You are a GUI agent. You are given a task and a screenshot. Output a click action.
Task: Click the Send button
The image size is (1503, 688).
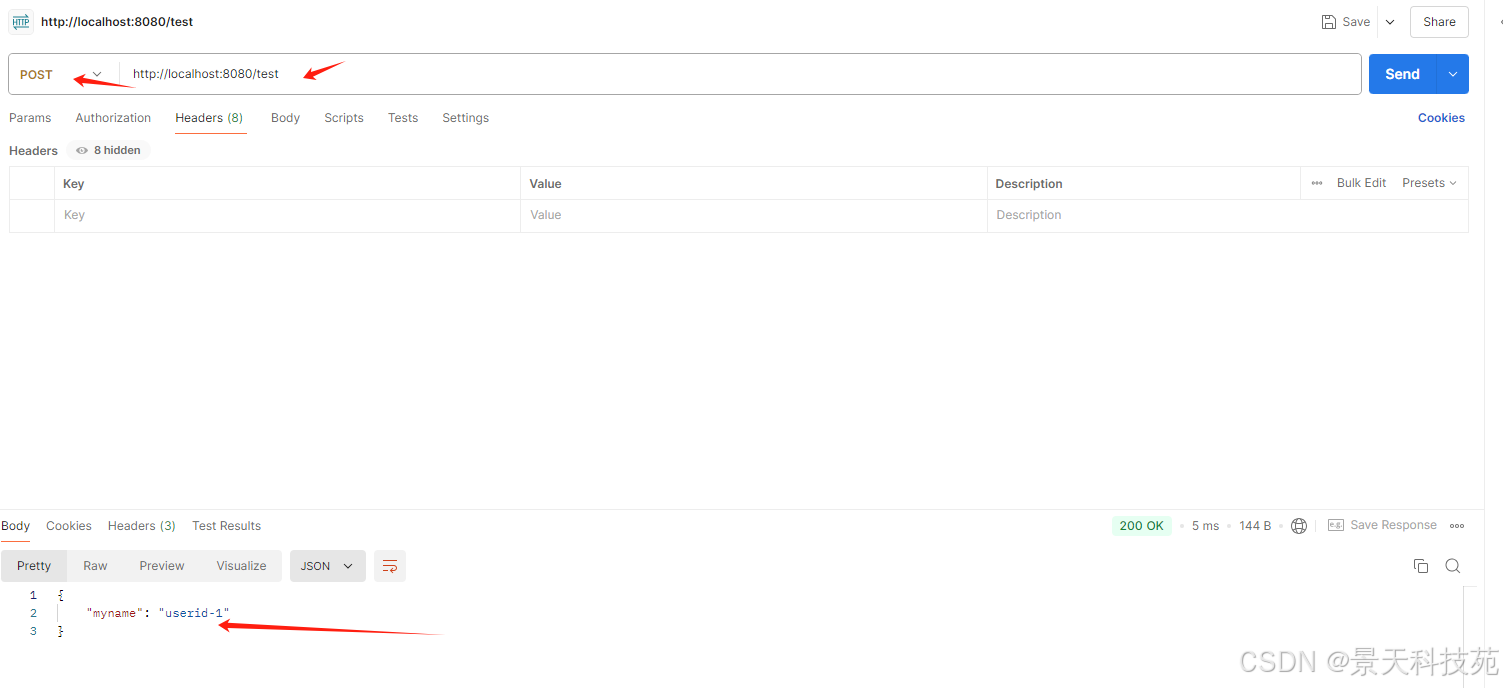pyautogui.click(x=1402, y=74)
